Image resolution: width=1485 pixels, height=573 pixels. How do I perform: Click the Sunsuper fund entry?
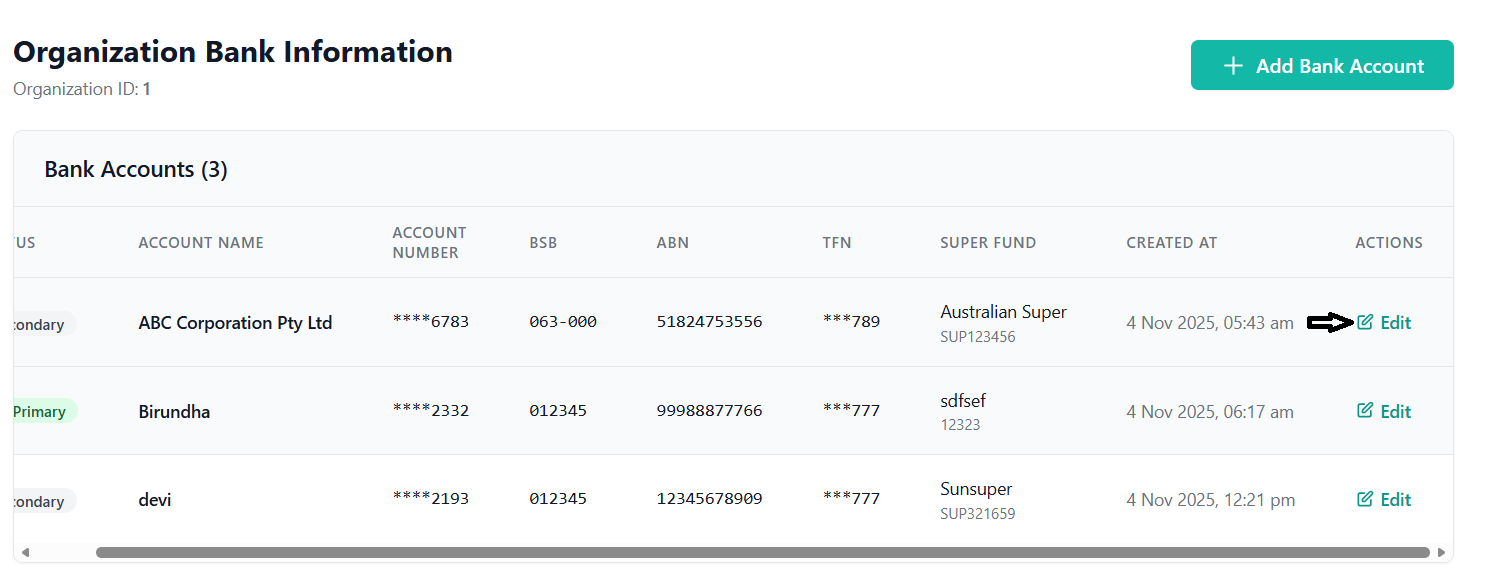click(976, 489)
